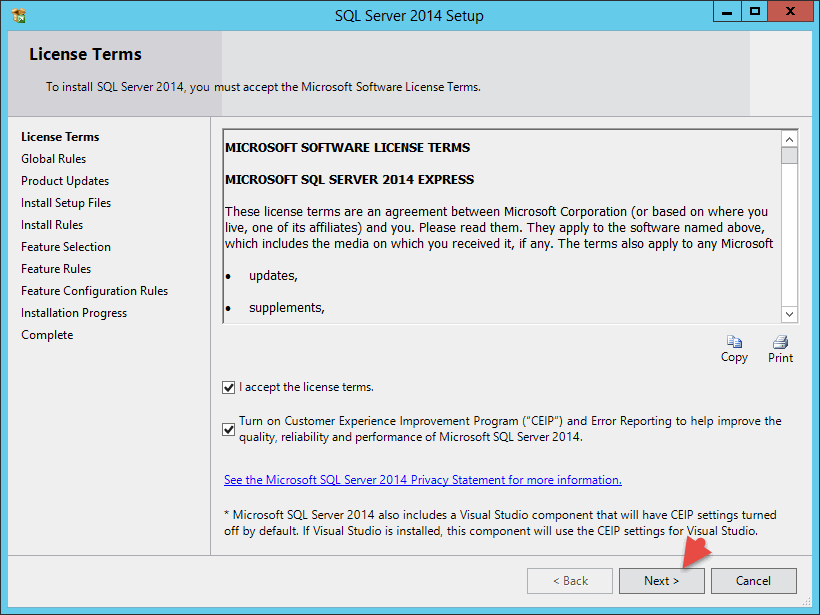This screenshot has height=615, width=820.
Task: Select Feature Configuration Rules step
Action: pyautogui.click(x=95, y=291)
